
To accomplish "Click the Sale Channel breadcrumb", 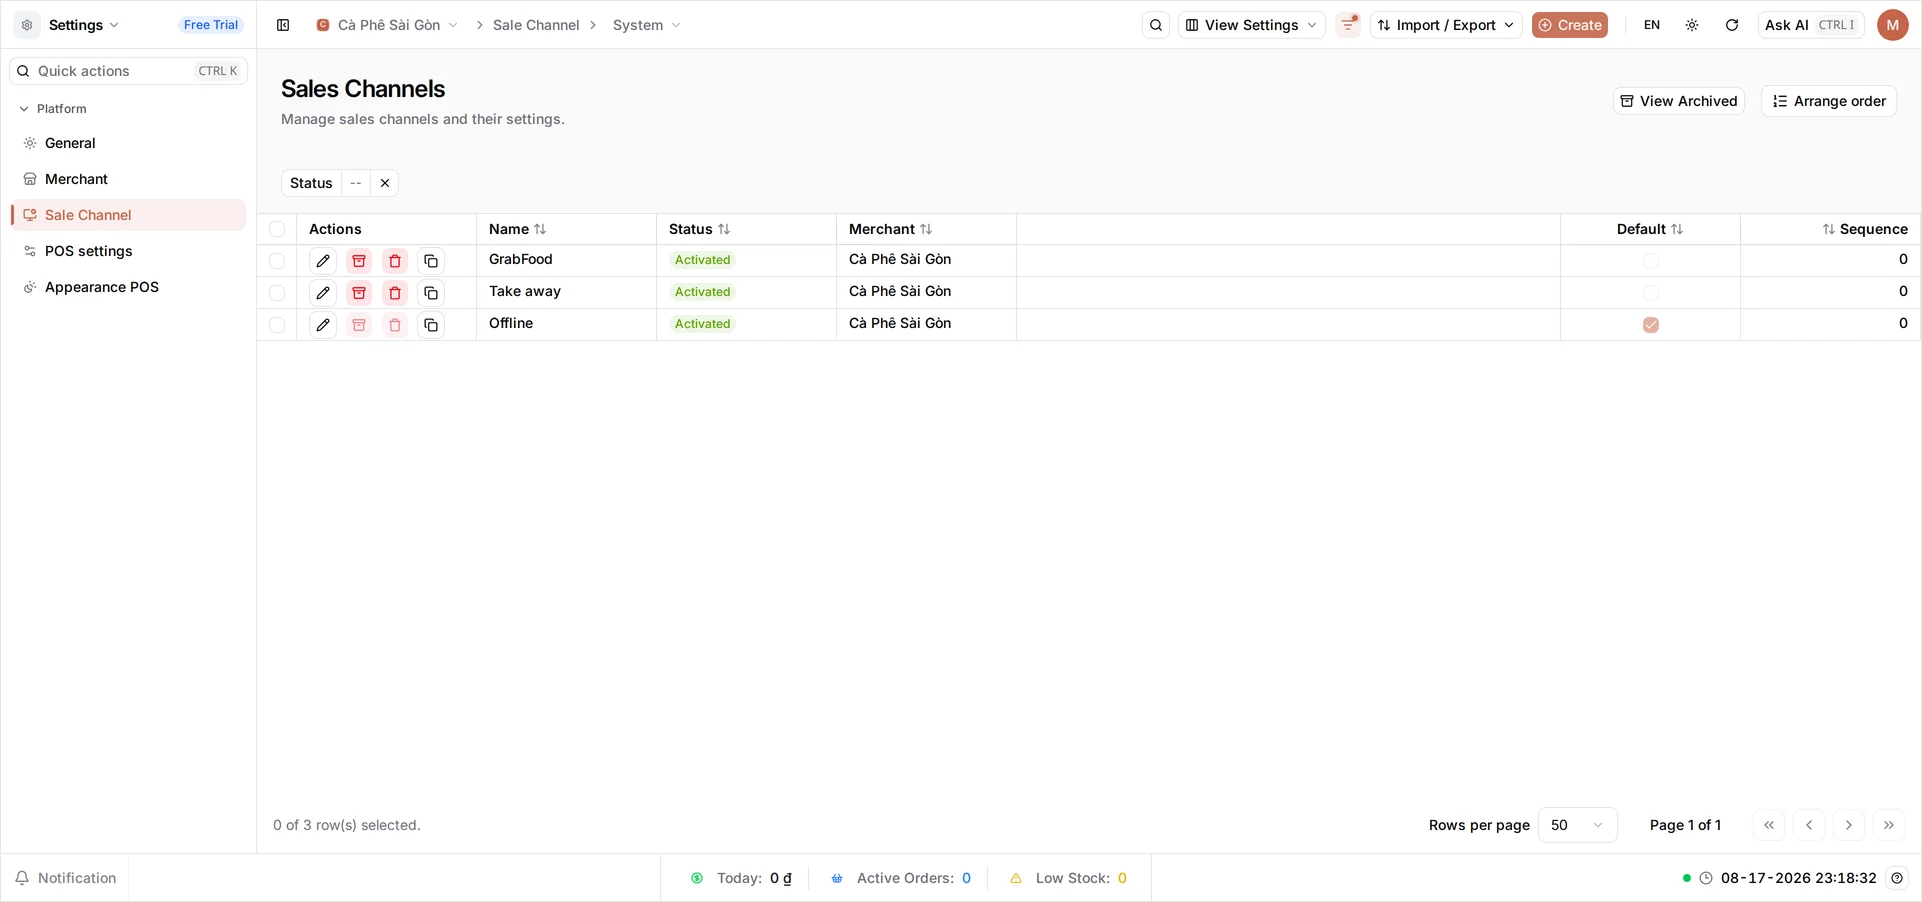I will [x=536, y=25].
